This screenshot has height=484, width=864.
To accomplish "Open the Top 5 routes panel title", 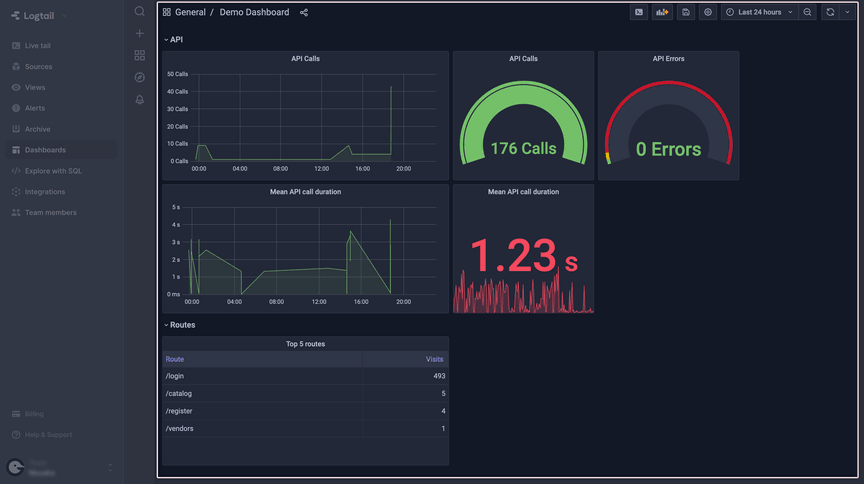I will click(x=305, y=344).
